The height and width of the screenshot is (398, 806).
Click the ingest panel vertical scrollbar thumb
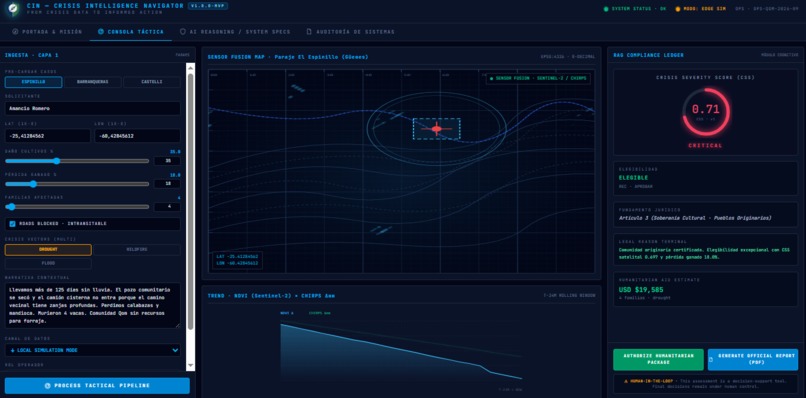[x=191, y=202]
